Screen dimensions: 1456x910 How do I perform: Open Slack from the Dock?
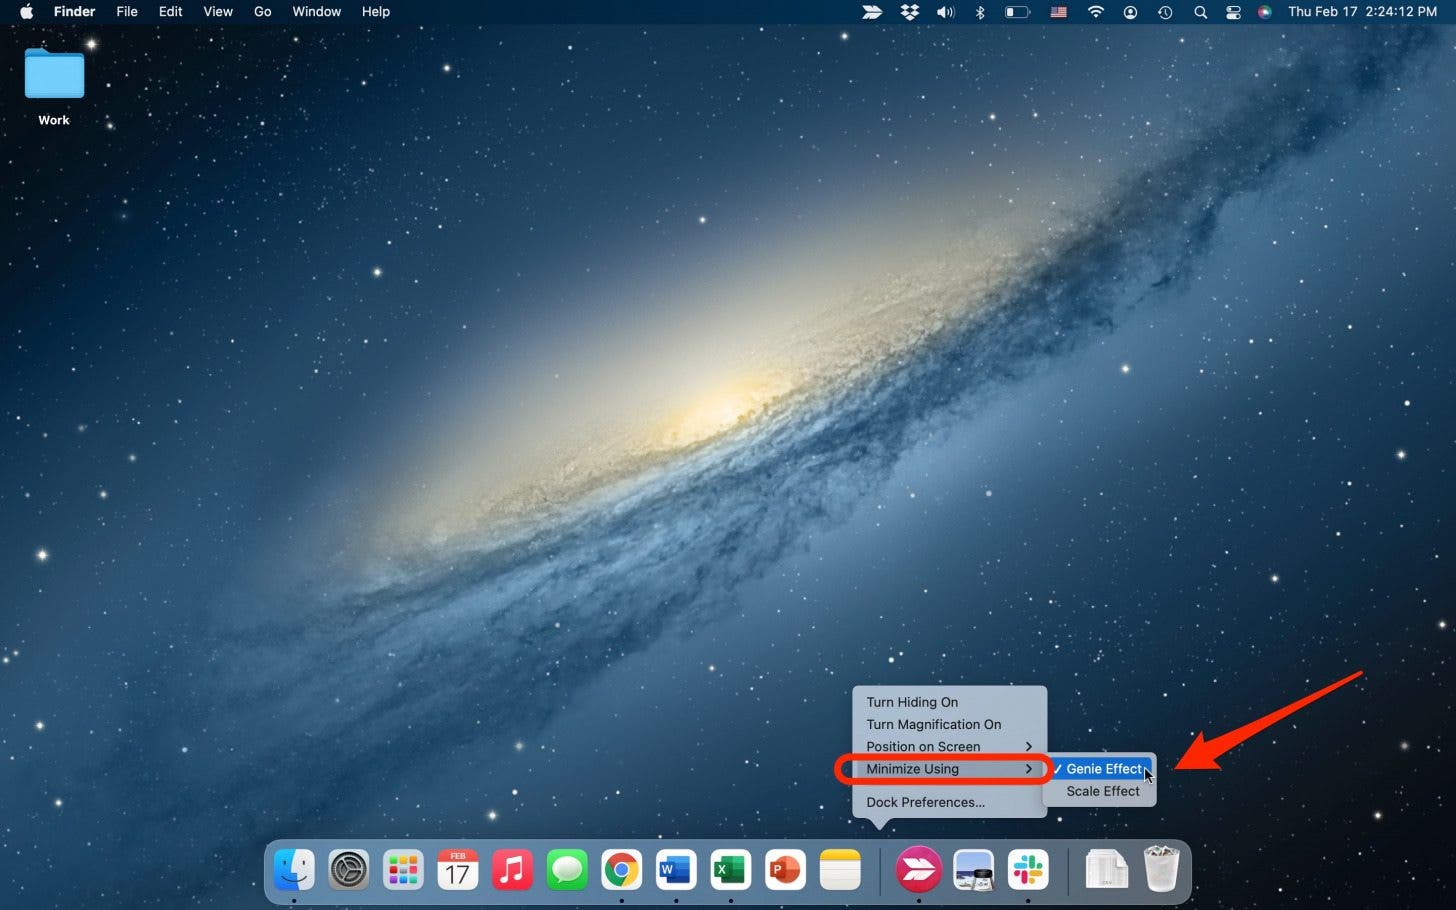click(1028, 871)
